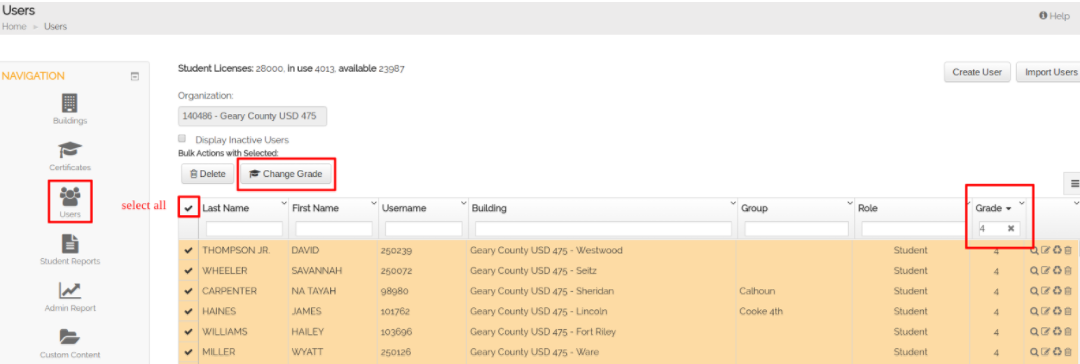Viewport: 1080px width, 364px height.
Task: Uncheck the CARPENTER row checkbox
Action: coord(189,291)
